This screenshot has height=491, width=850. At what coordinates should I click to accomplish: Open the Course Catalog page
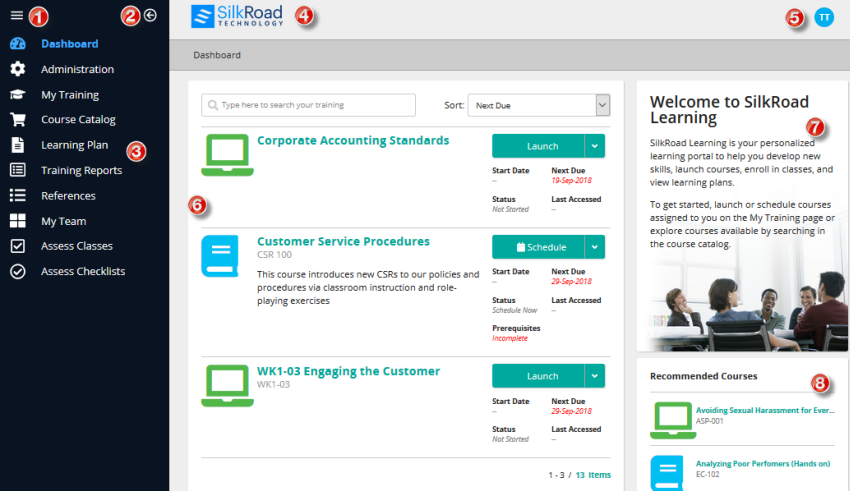click(x=78, y=119)
